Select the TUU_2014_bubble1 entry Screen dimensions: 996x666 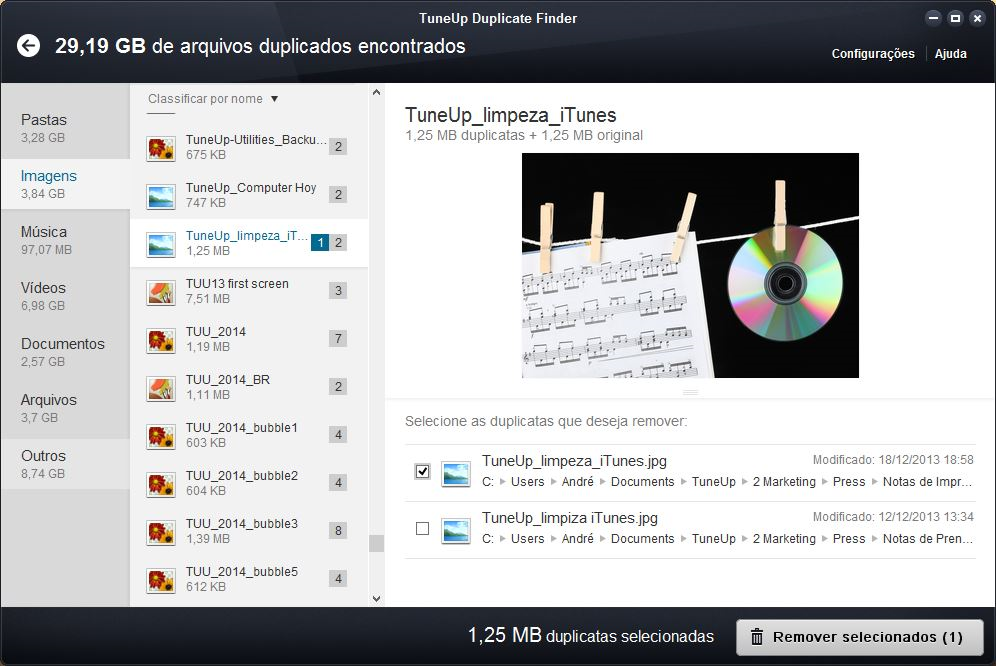click(x=249, y=435)
